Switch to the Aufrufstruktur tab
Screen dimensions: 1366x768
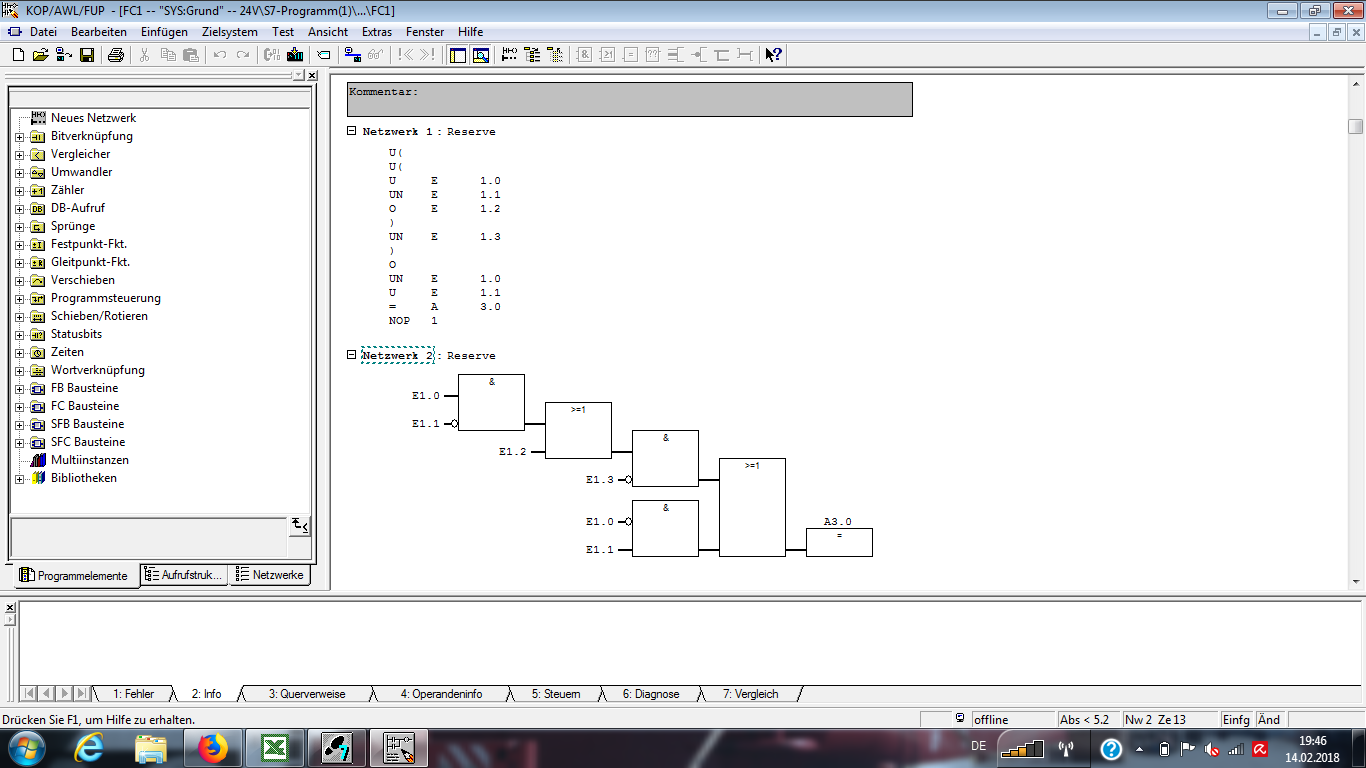click(x=184, y=575)
